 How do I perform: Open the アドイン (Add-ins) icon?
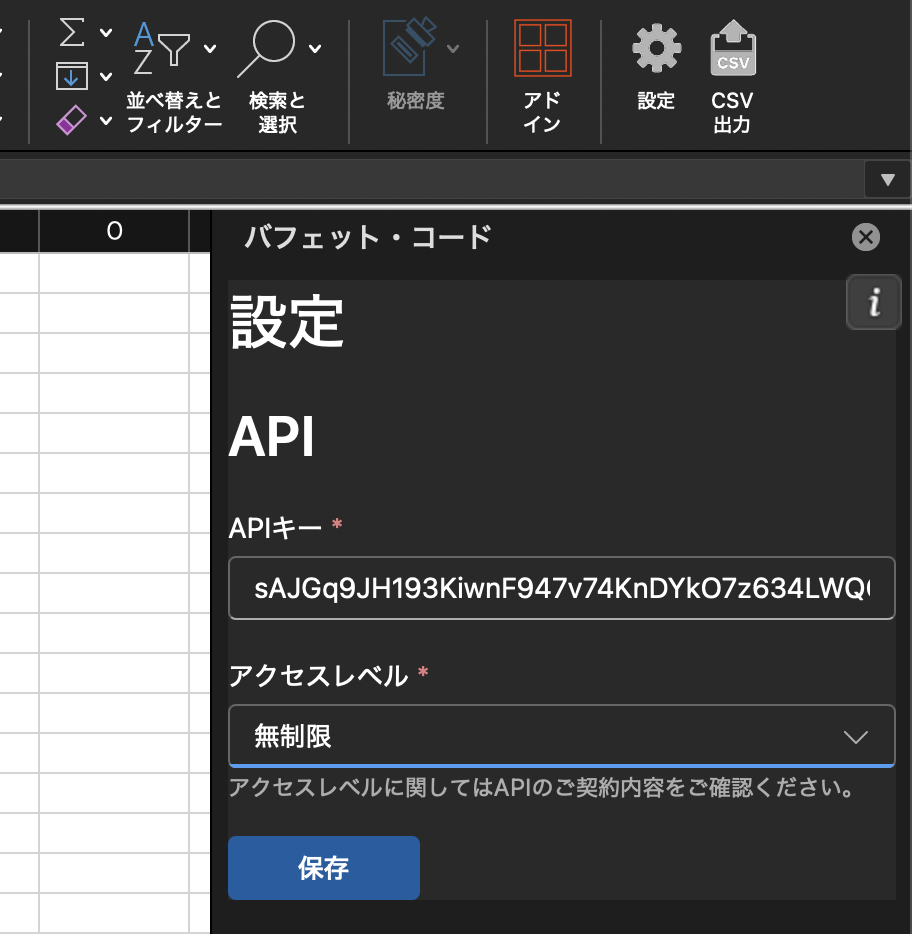point(543,47)
